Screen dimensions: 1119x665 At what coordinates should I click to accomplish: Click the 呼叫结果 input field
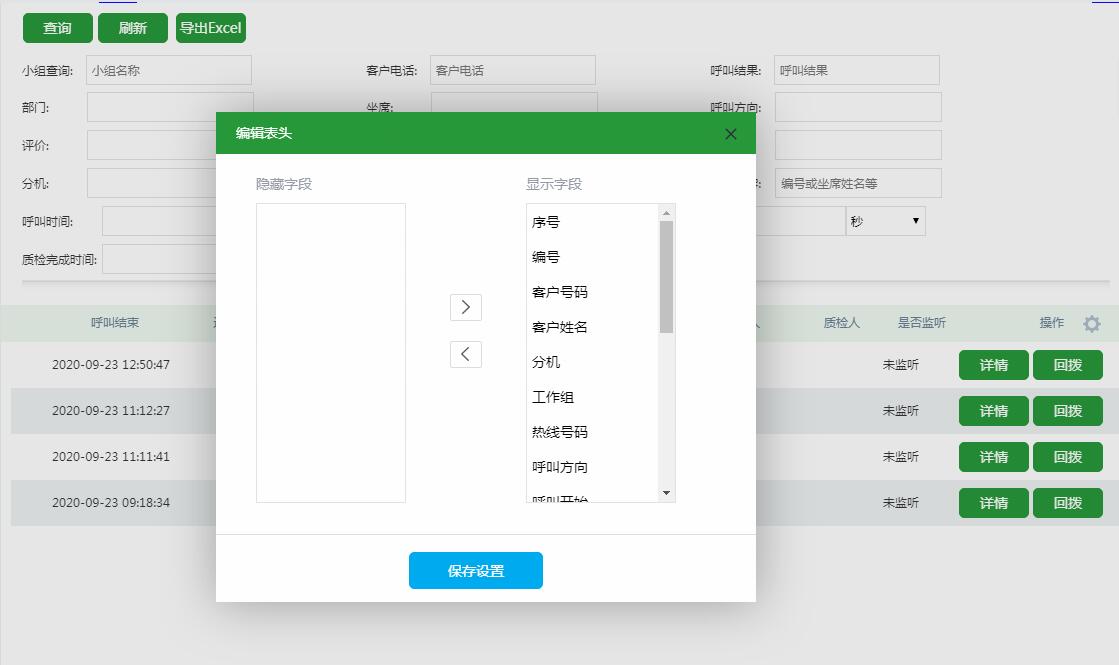pyautogui.click(x=856, y=70)
